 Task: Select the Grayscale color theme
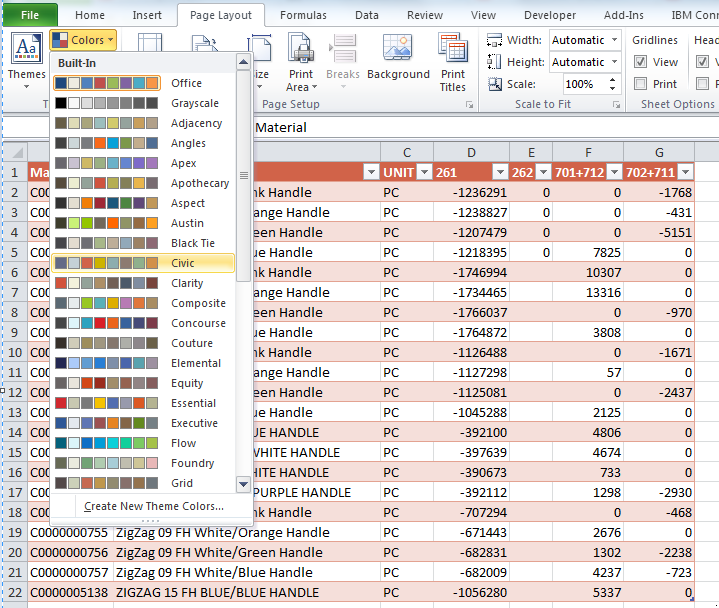pos(144,103)
